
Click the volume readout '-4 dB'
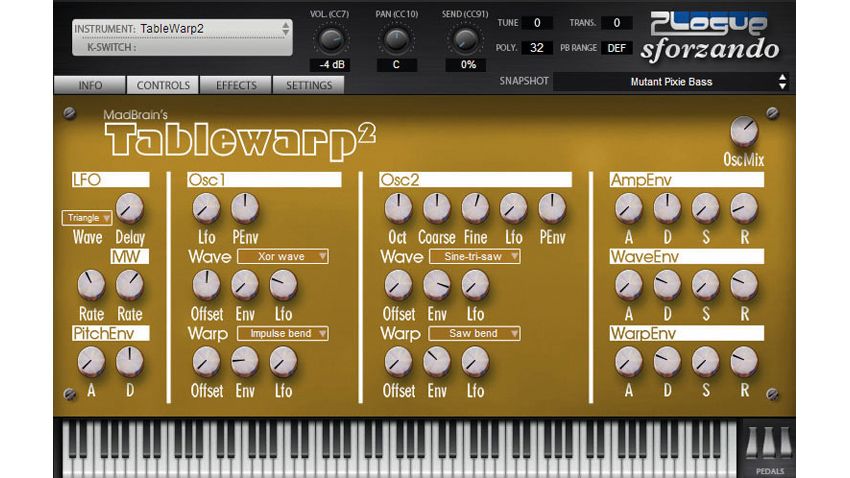[x=331, y=64]
